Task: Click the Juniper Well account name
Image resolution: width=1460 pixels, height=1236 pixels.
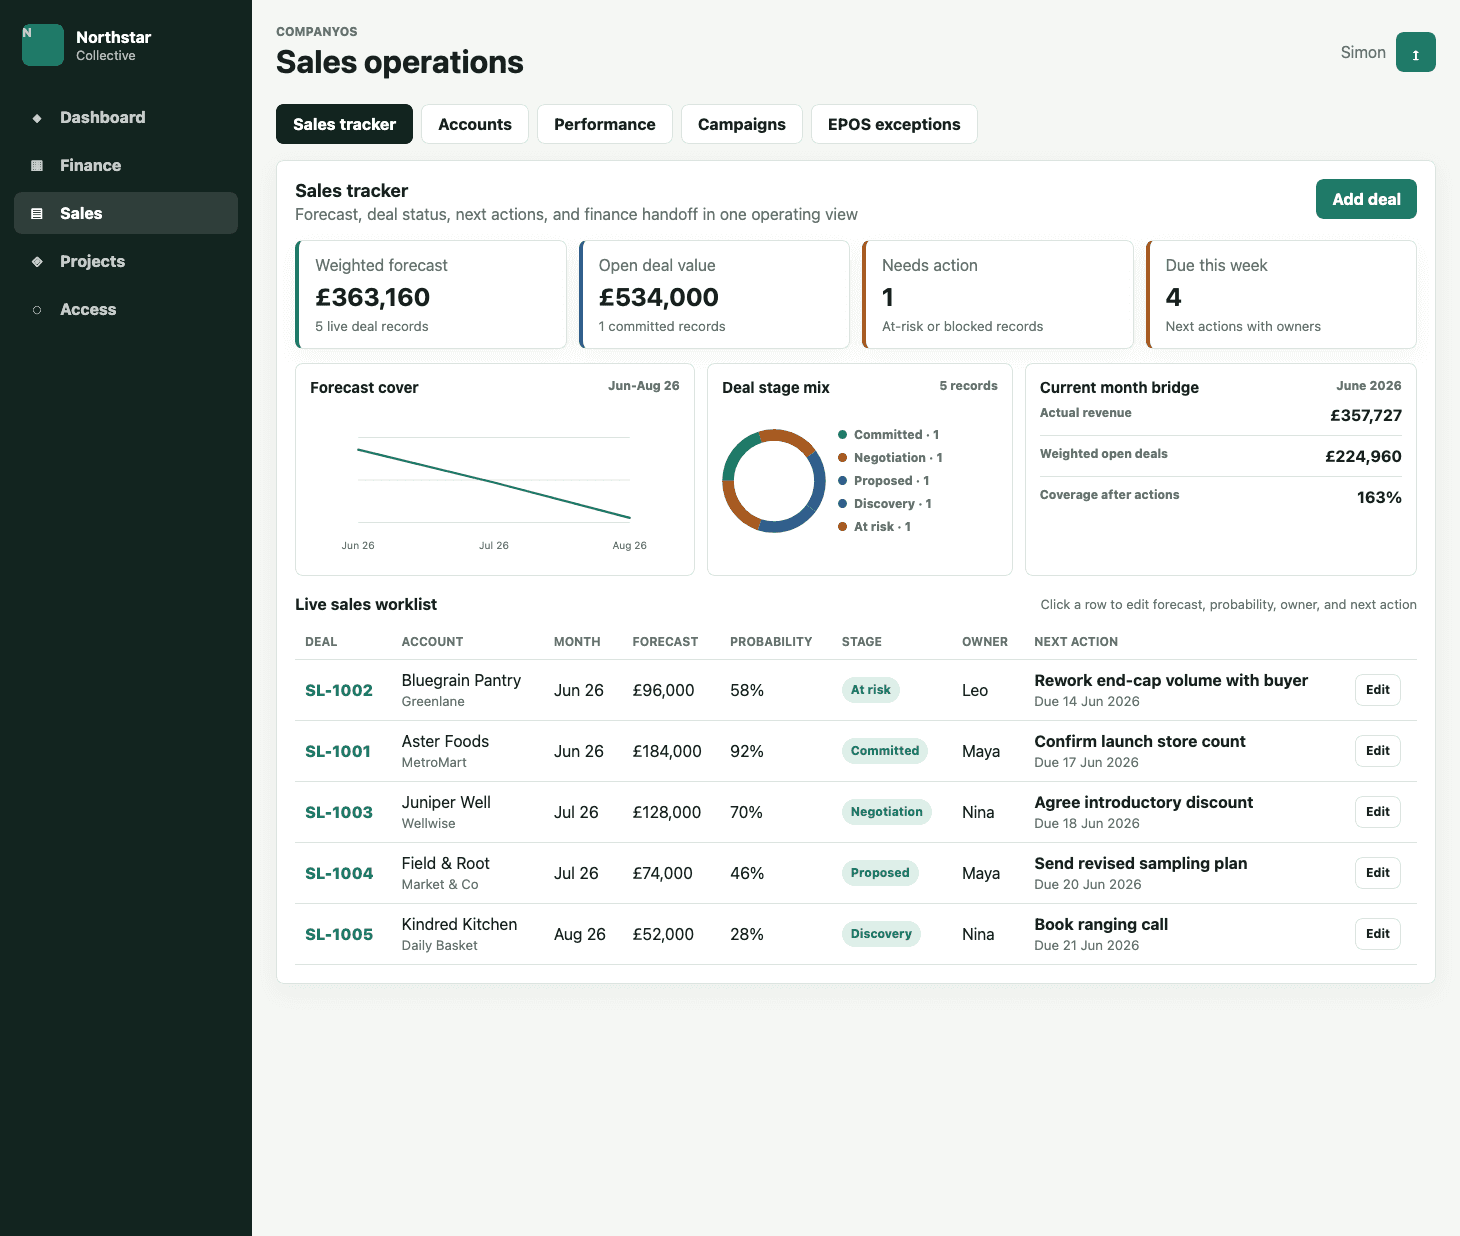Action: (x=446, y=802)
